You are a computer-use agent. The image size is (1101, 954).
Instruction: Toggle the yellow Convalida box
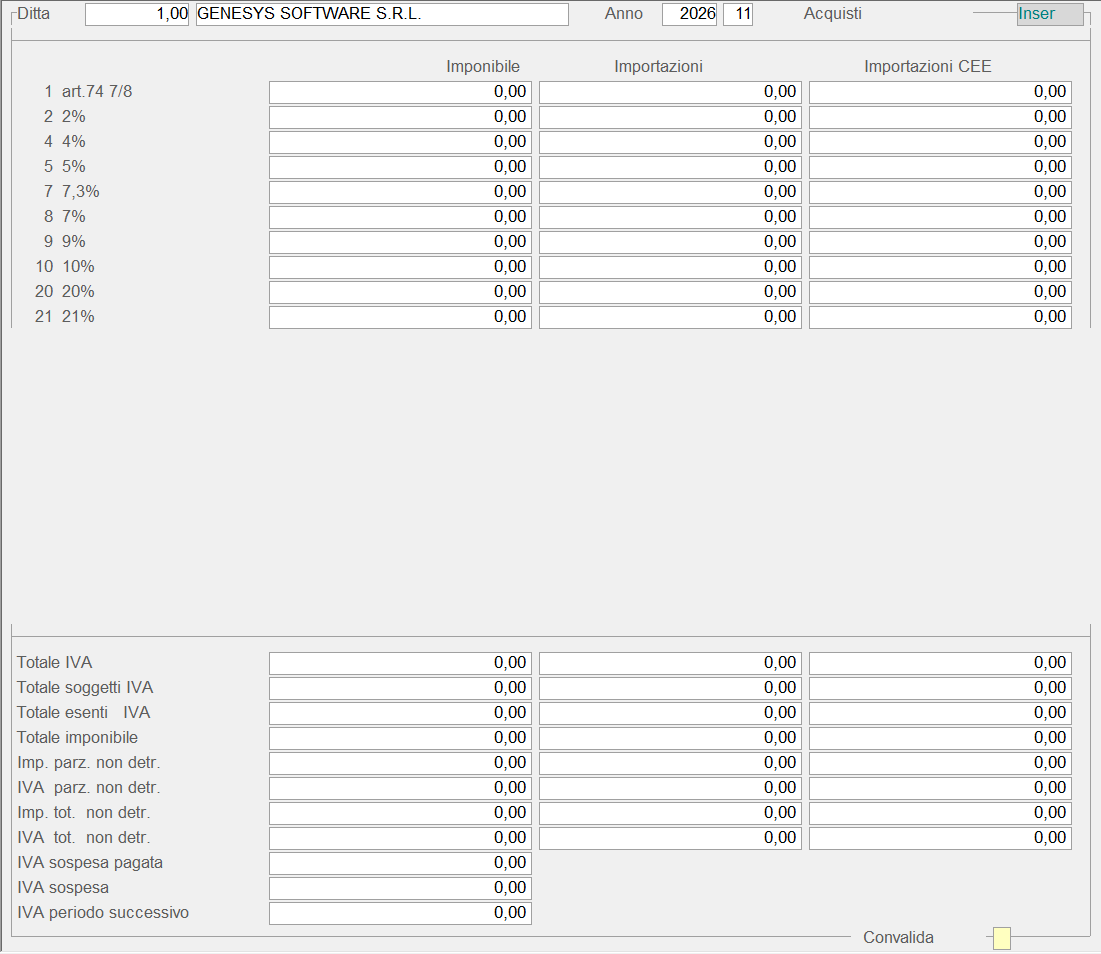point(1001,938)
